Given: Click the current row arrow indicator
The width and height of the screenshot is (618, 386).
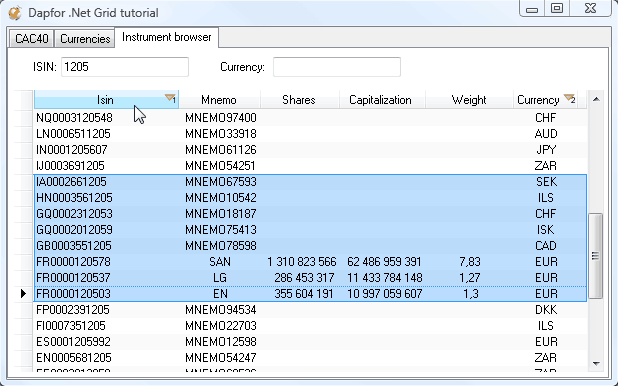Looking at the screenshot, I should tap(23, 293).
